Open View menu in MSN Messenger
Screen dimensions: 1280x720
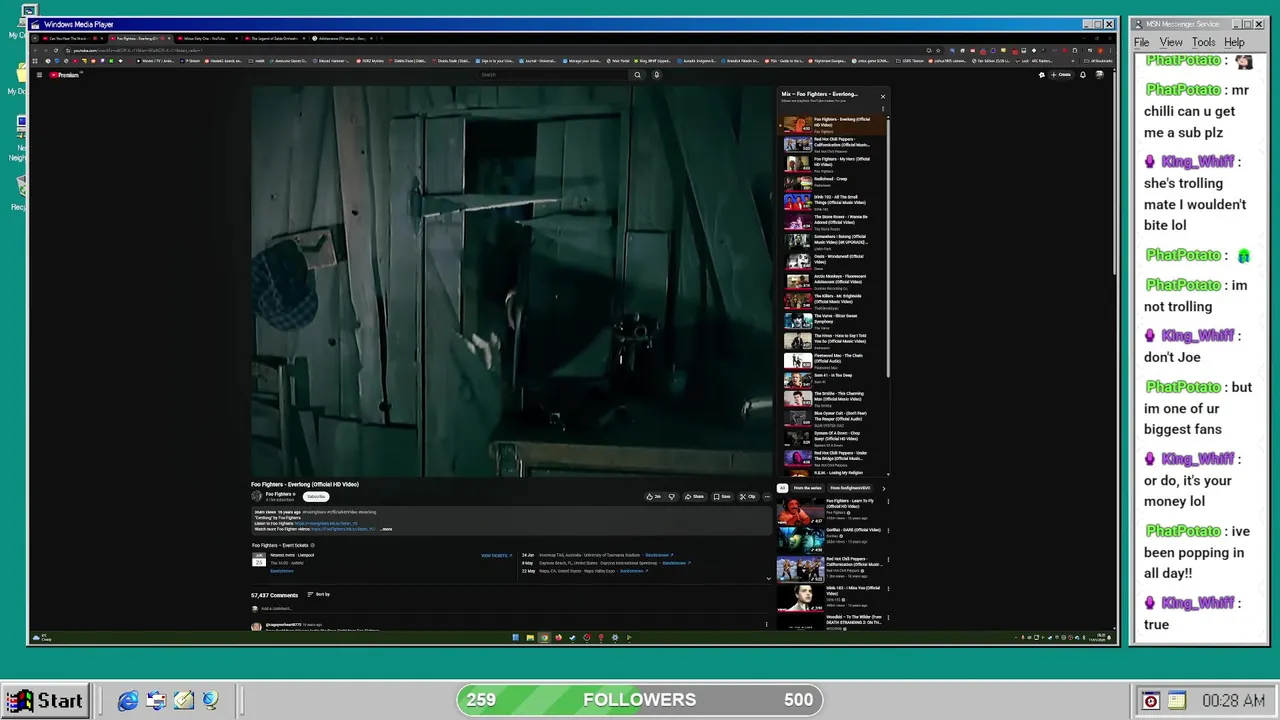[x=1171, y=42]
